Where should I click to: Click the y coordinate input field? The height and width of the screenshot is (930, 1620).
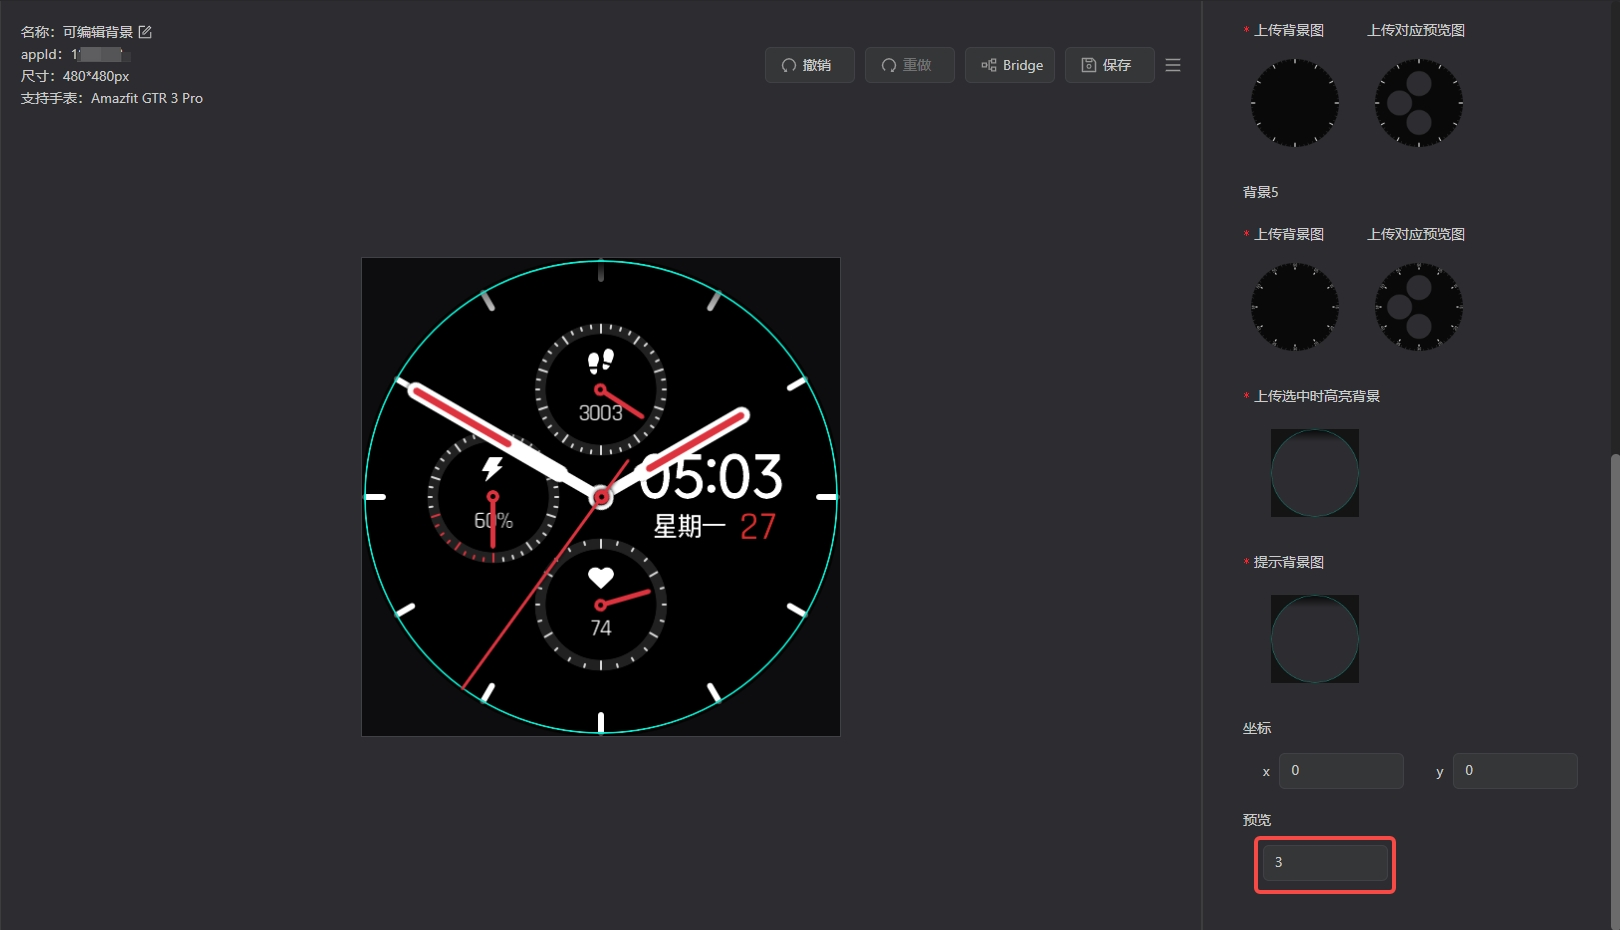pos(1515,770)
